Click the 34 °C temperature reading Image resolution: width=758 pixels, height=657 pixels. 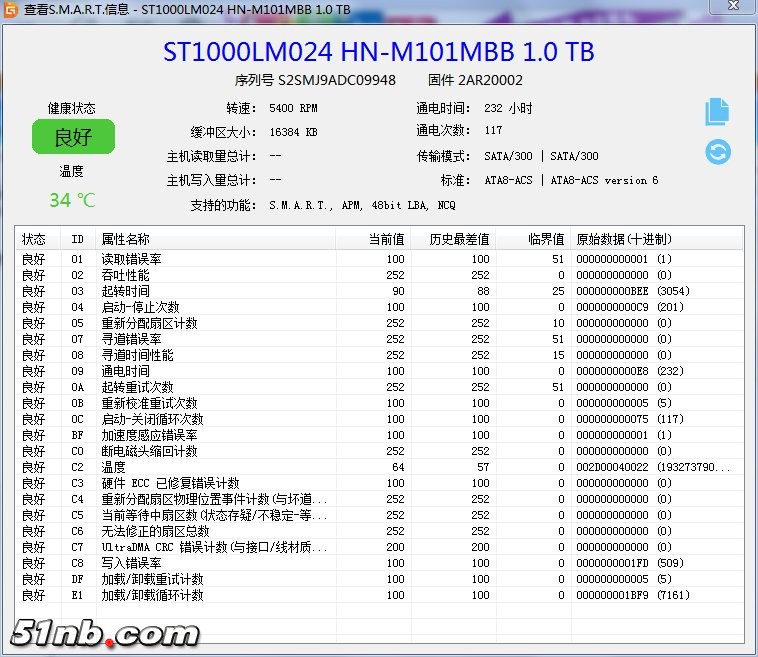click(72, 200)
